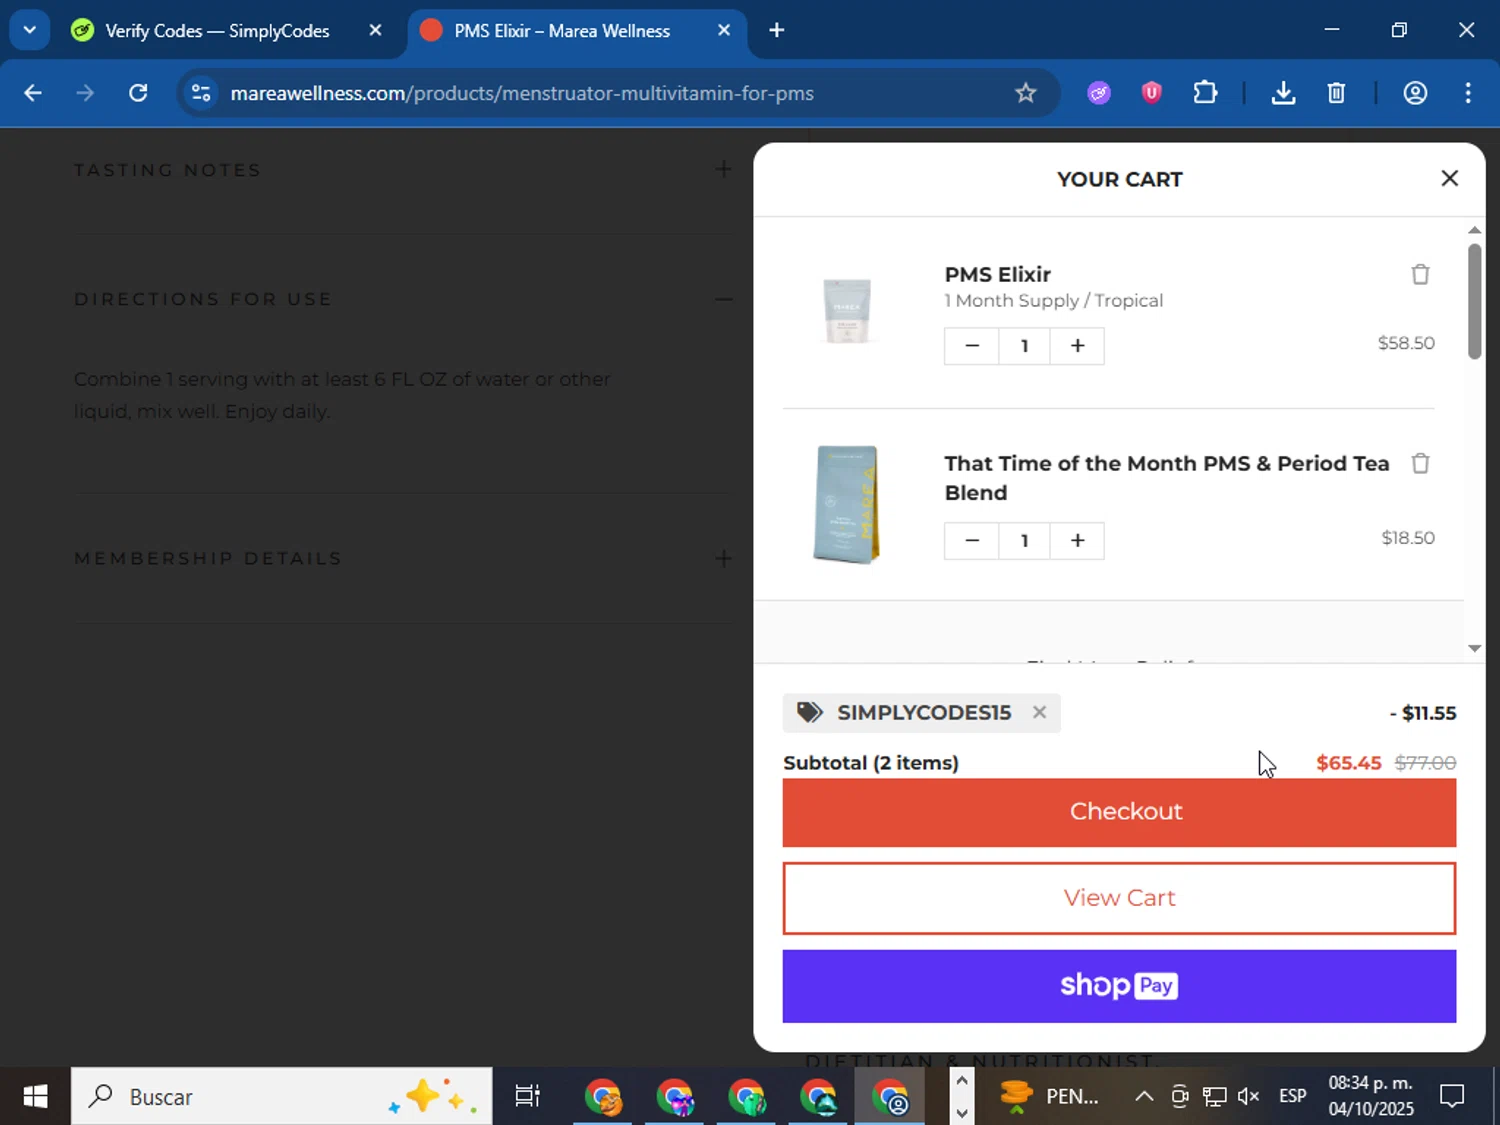The height and width of the screenshot is (1125, 1500).
Task: Go back to previous page
Action: point(33,93)
